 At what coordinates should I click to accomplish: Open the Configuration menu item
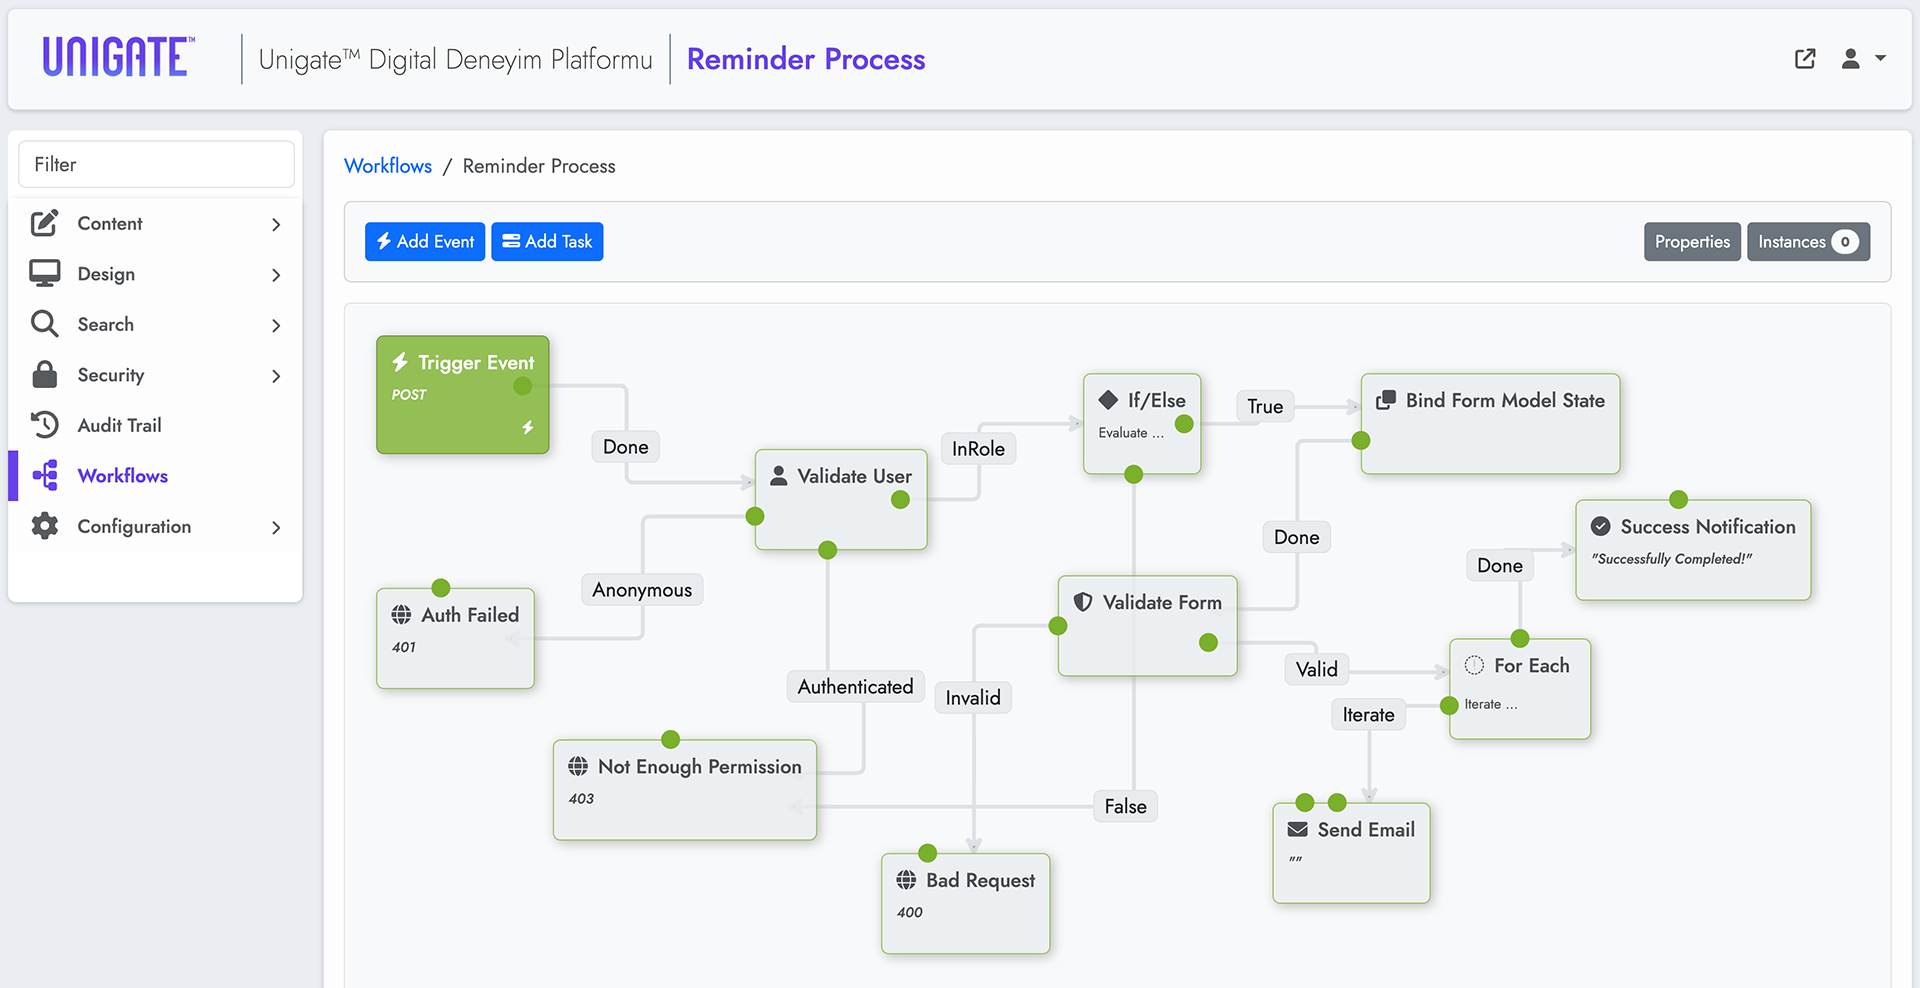155,526
